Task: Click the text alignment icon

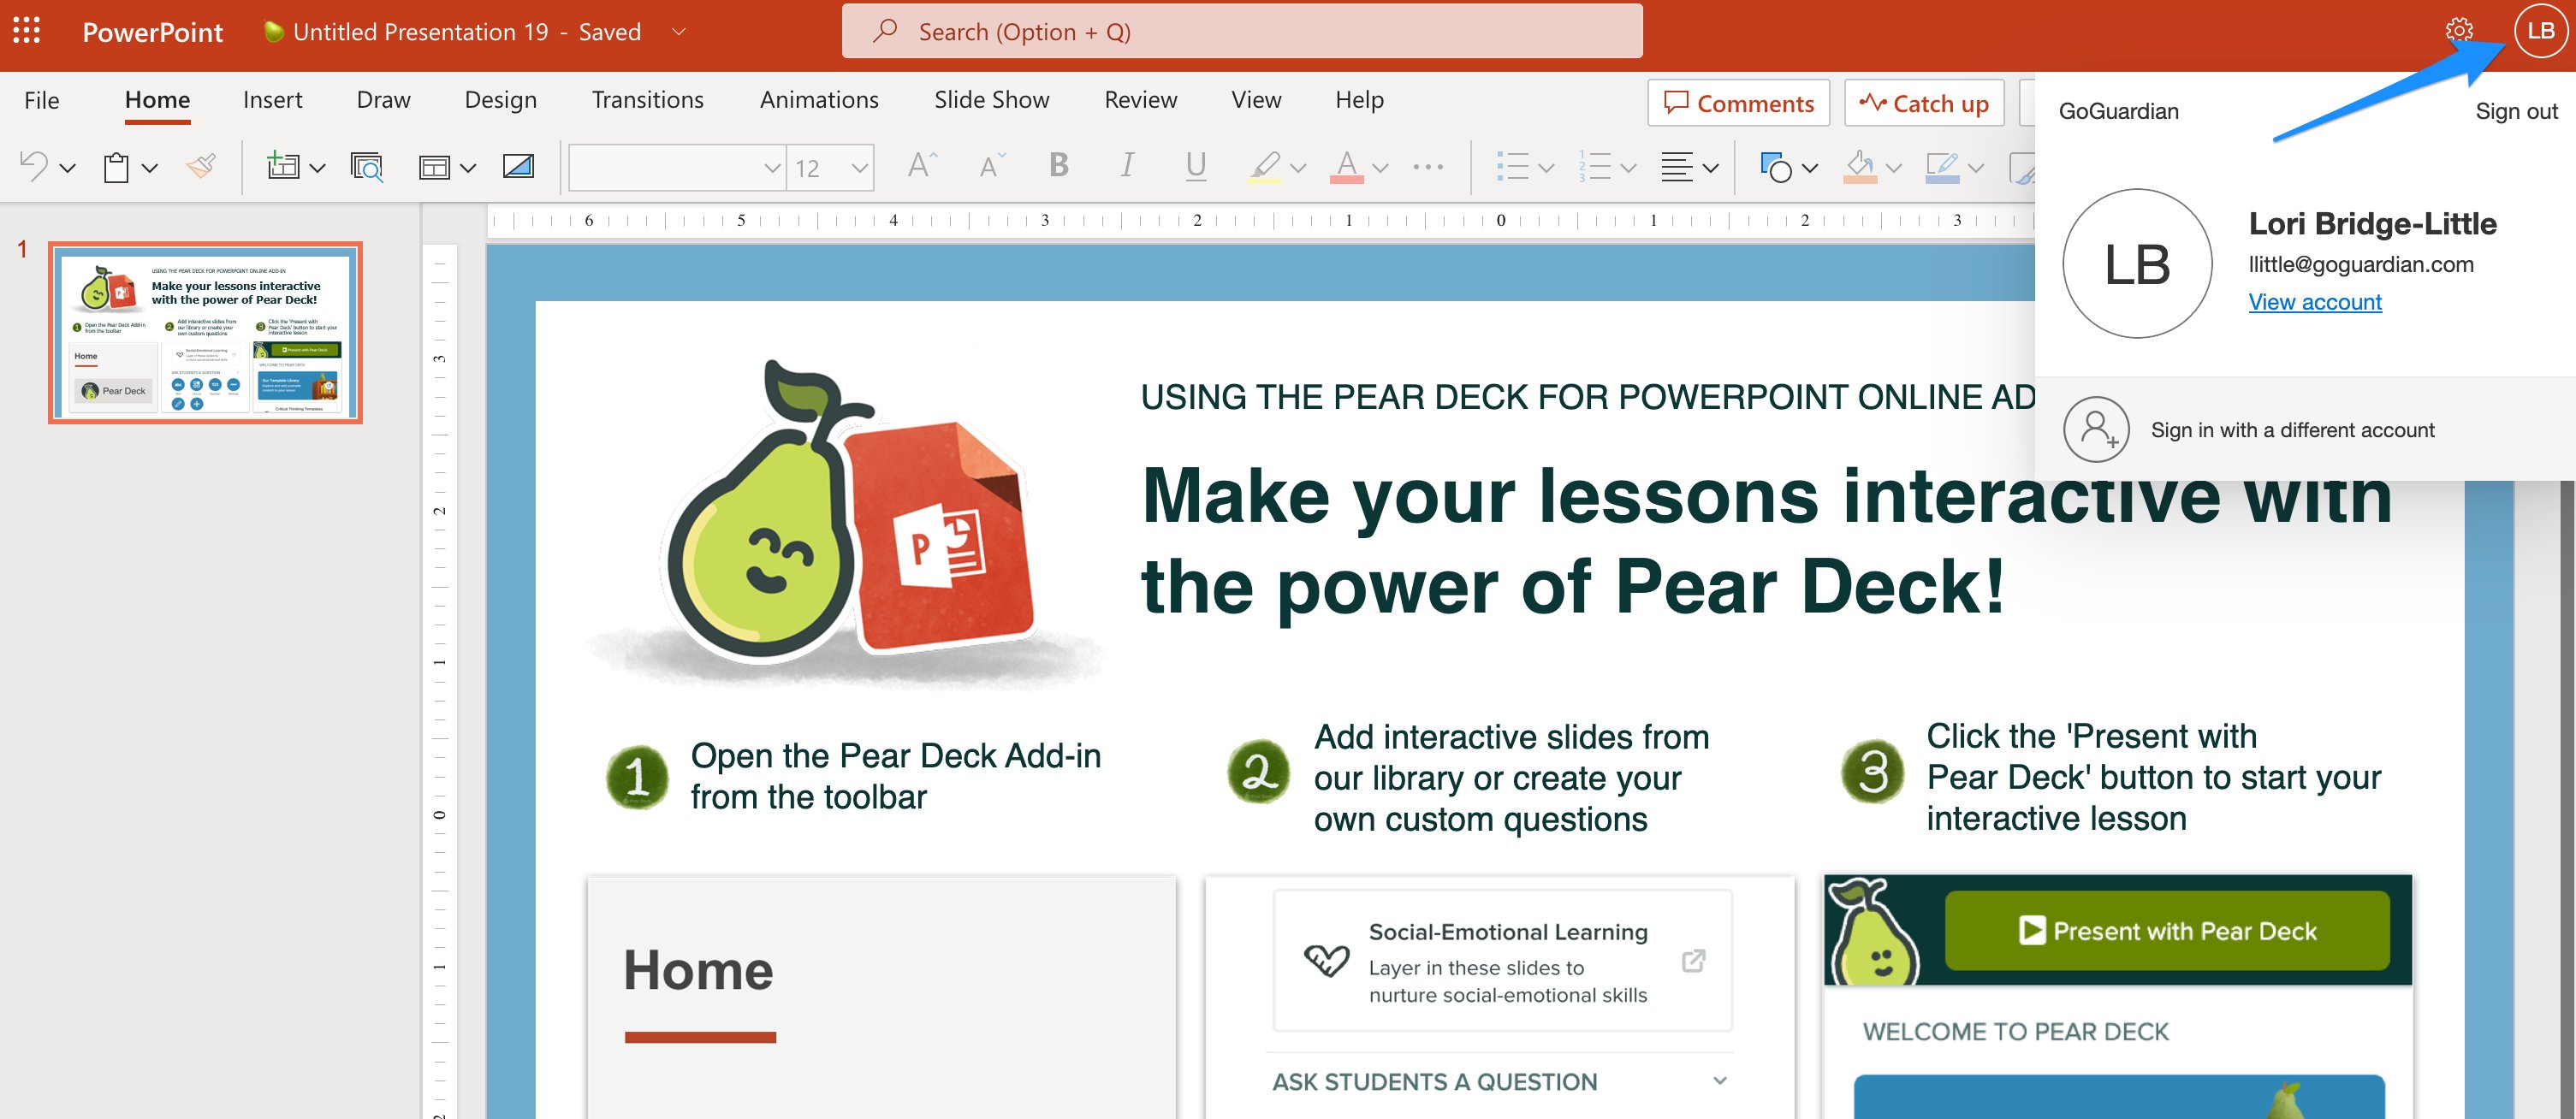Action: [x=1676, y=166]
